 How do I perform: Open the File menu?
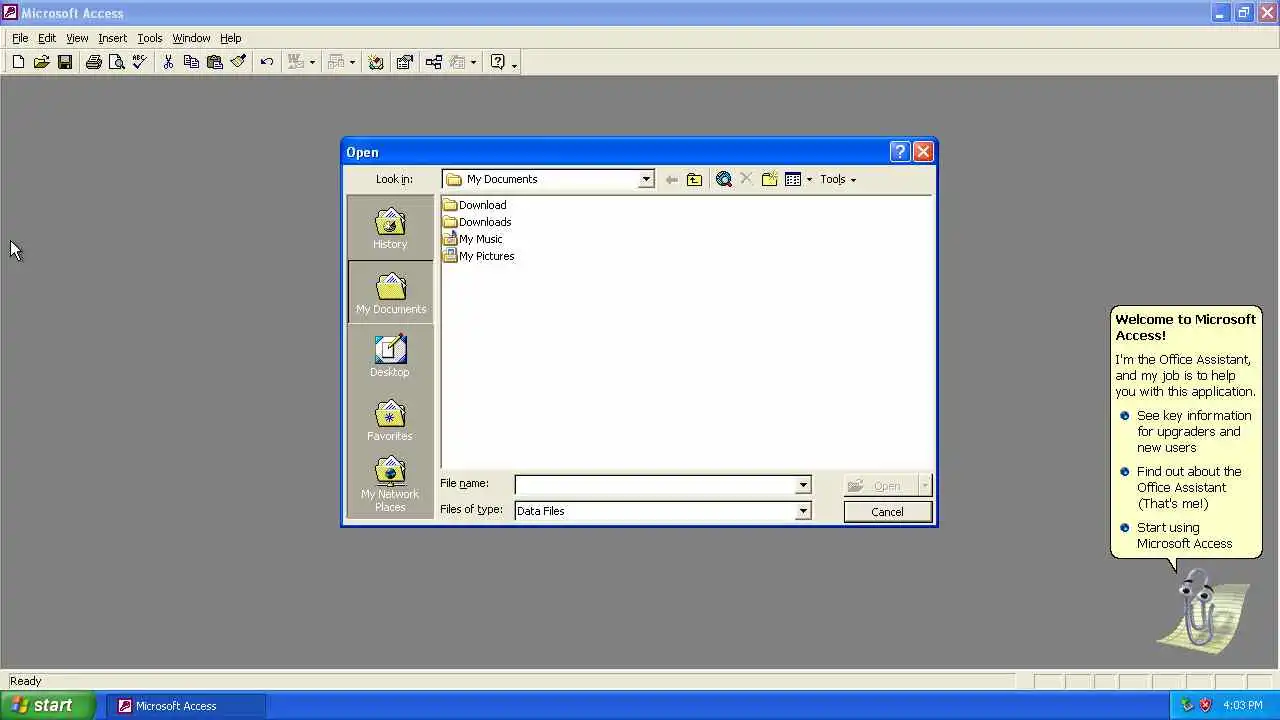[20, 38]
